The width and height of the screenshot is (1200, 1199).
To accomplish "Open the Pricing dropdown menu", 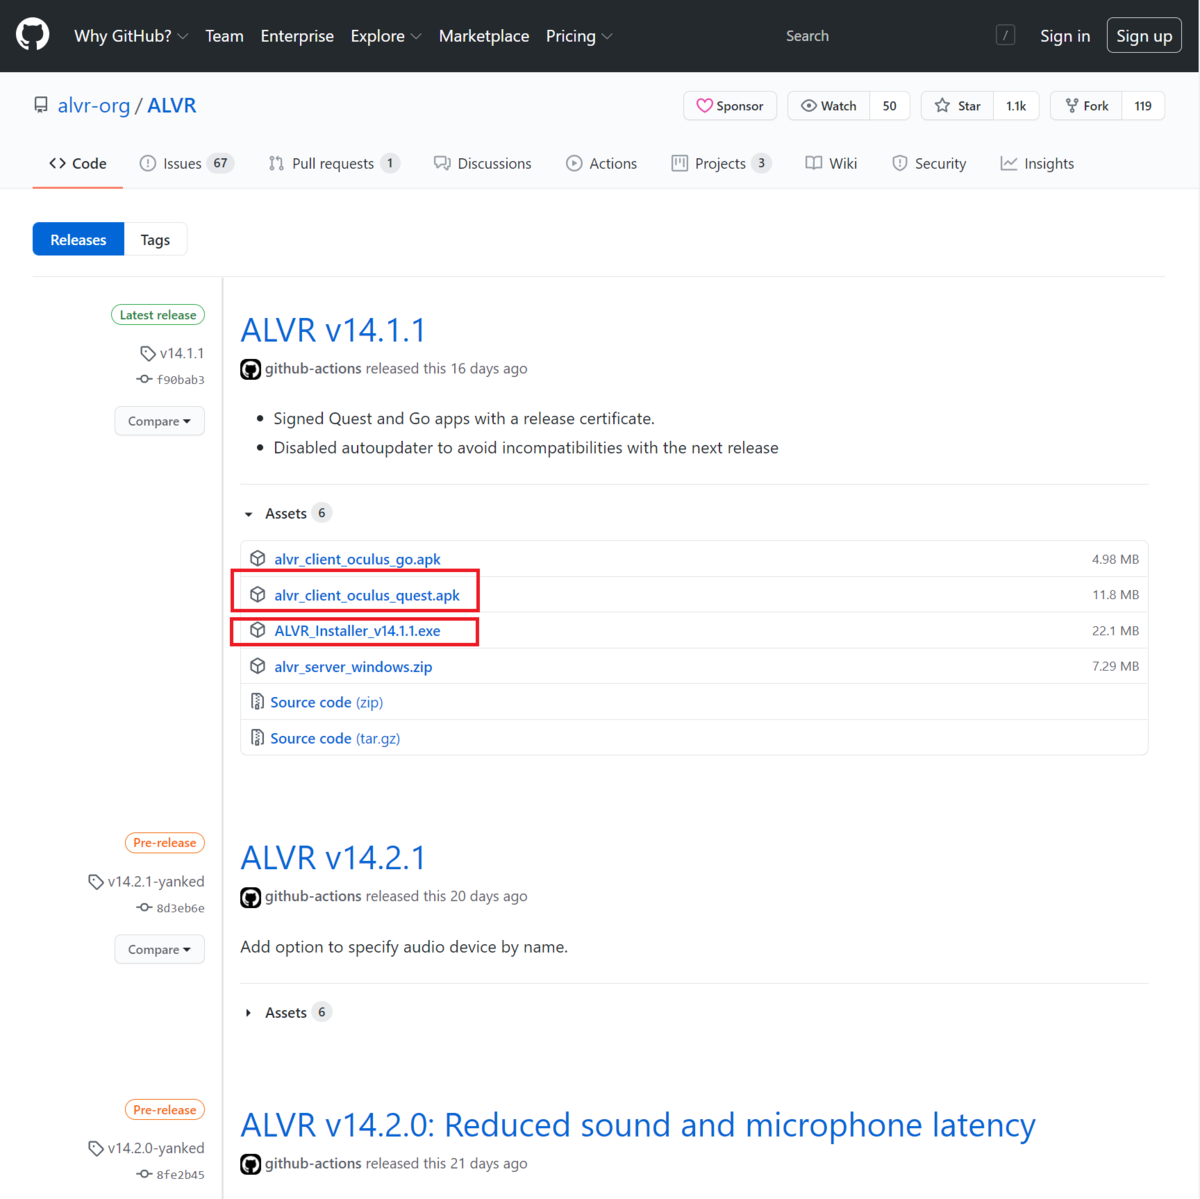I will pos(579,36).
